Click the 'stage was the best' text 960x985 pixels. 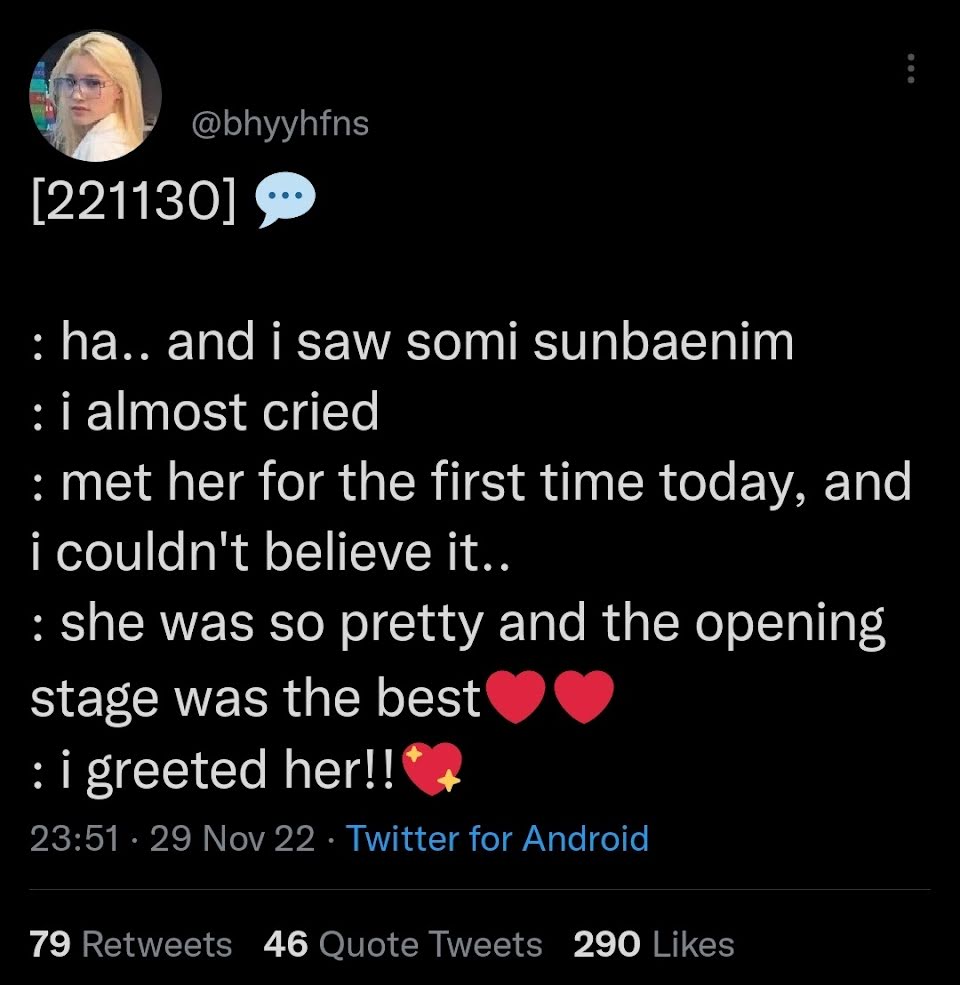[x=256, y=697]
